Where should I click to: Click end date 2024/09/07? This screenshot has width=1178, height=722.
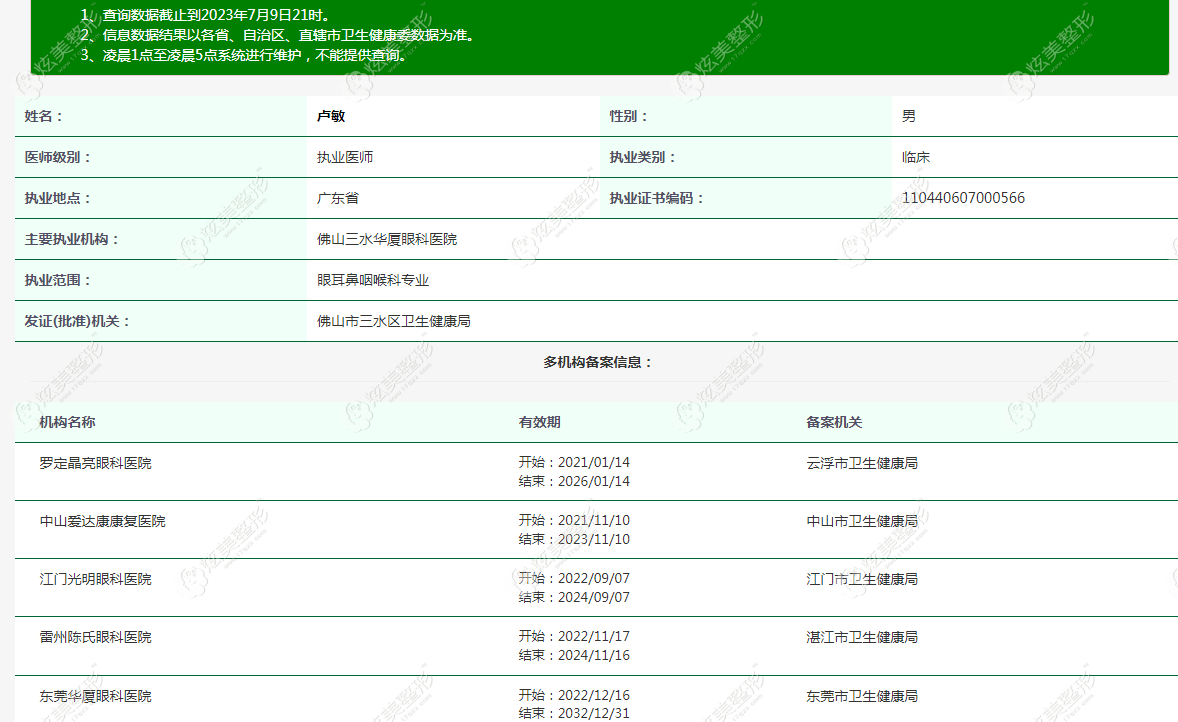[594, 597]
